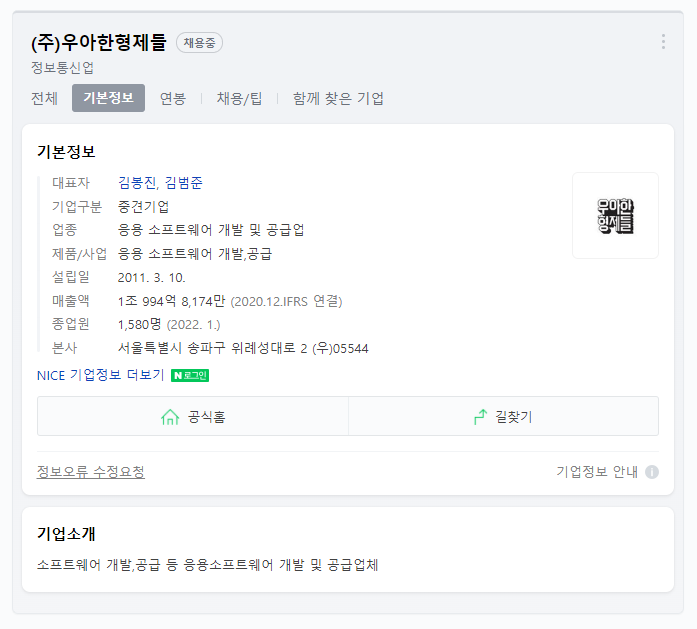The image size is (697, 629).
Task: Click the 정보통신업 industry label
Action: (62, 68)
